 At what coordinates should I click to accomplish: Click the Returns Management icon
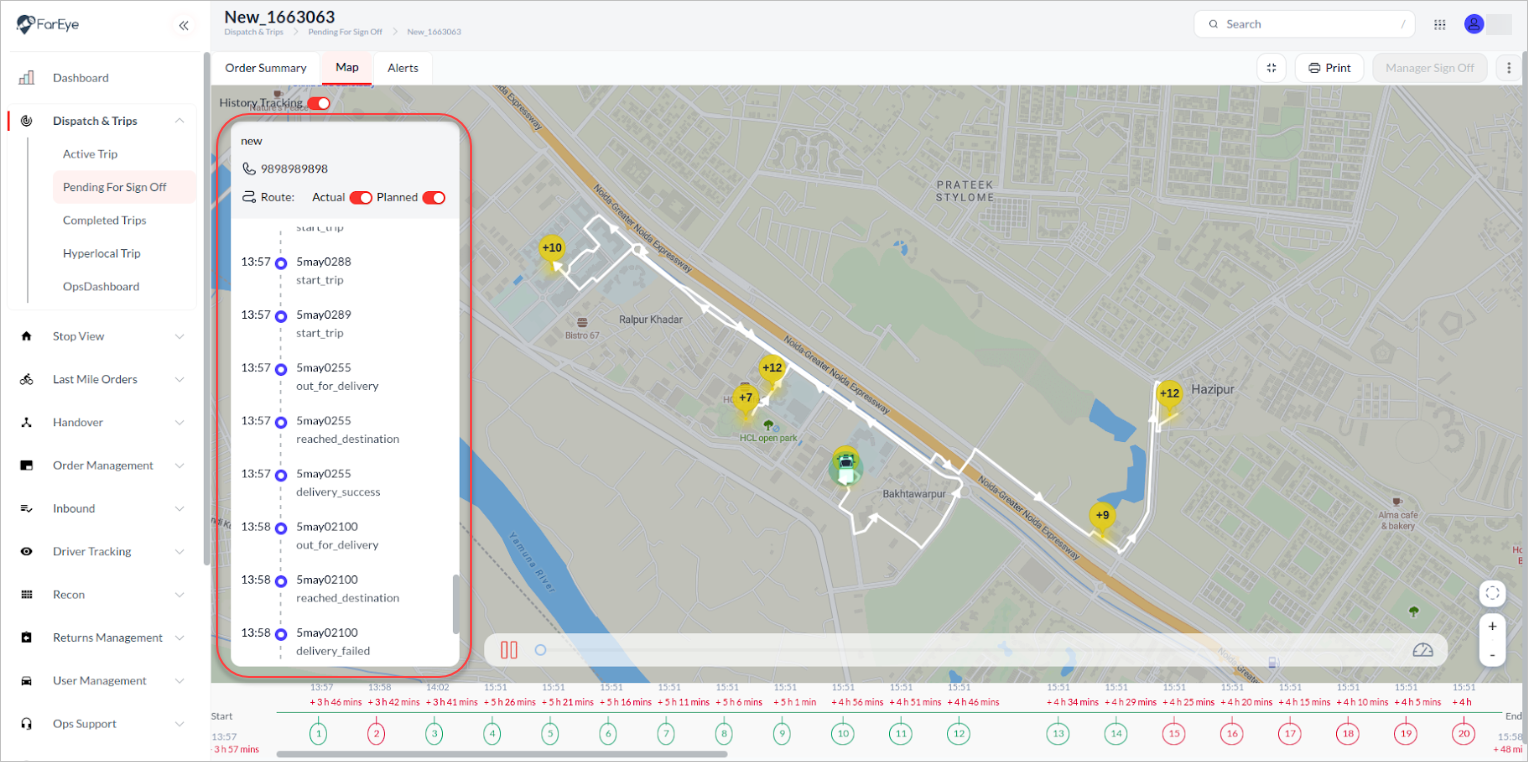click(x=27, y=637)
